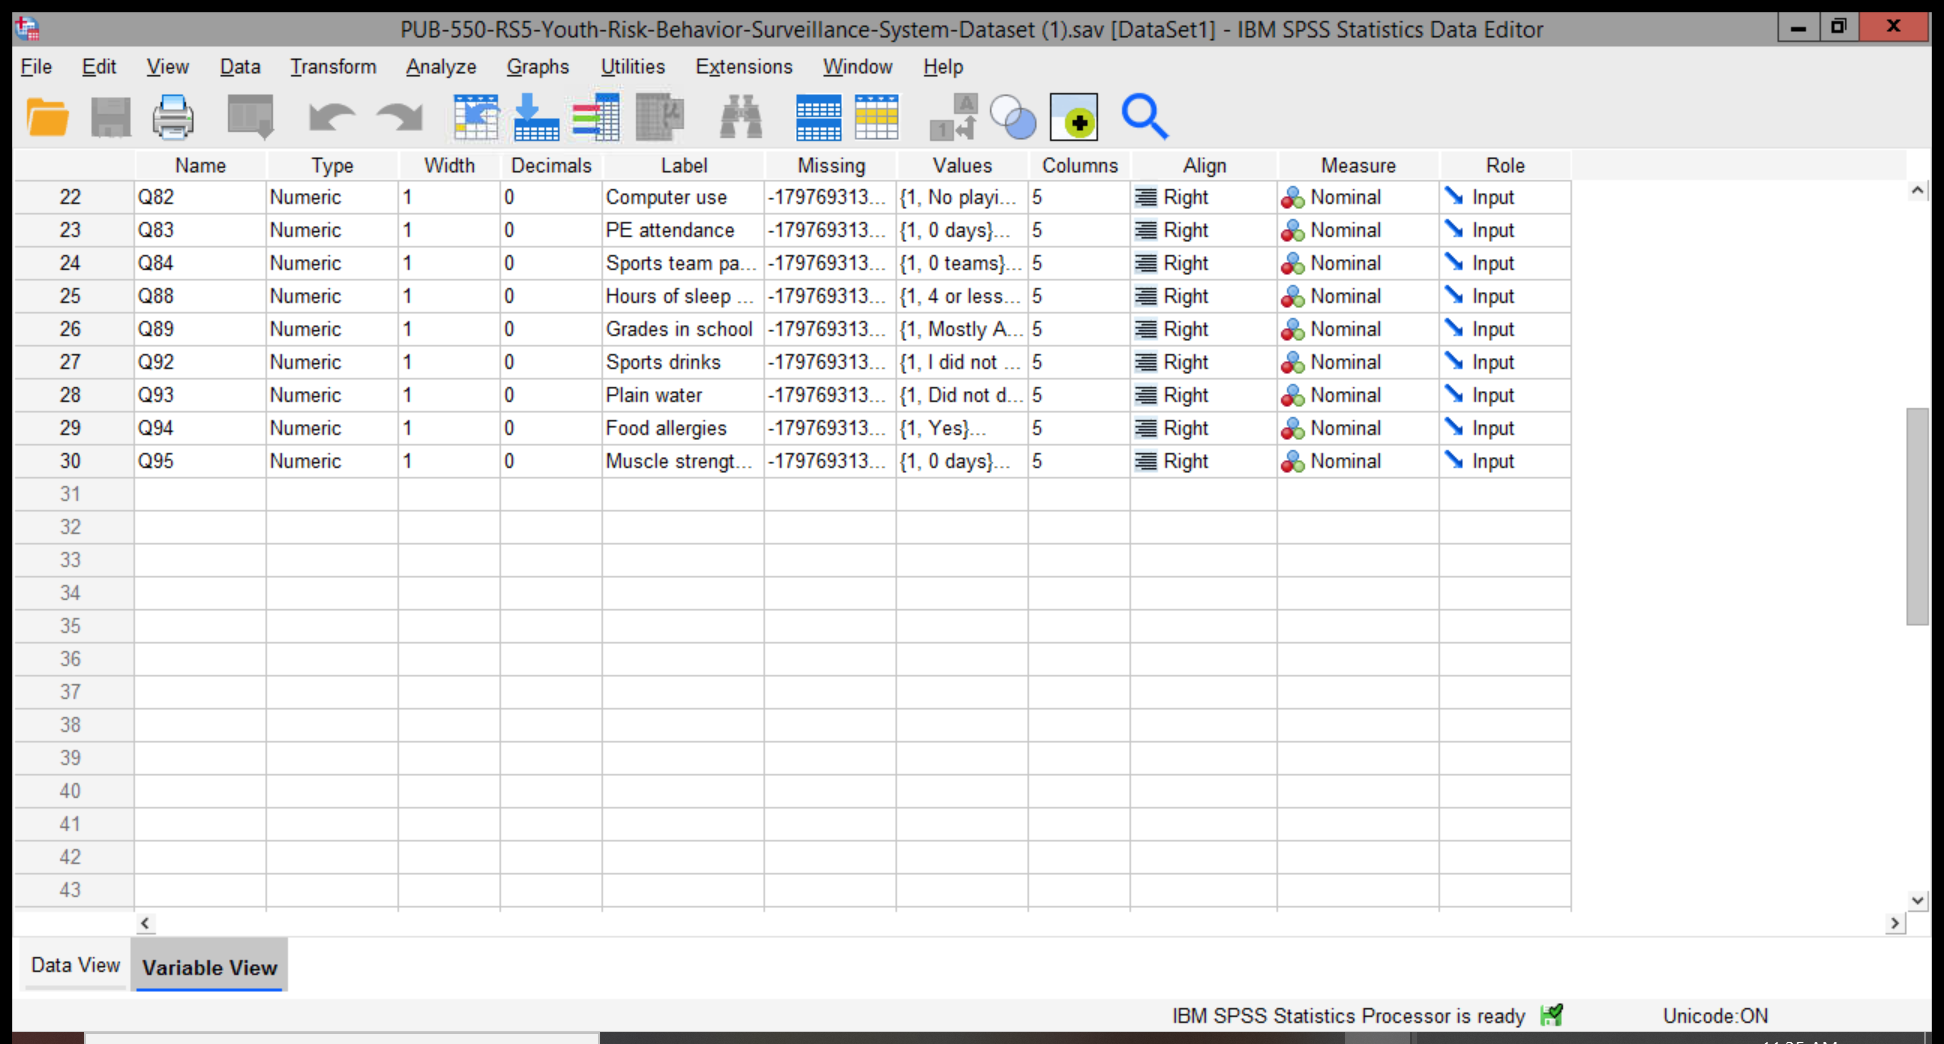Click the Save this document icon
The width and height of the screenshot is (1944, 1044).
coord(110,118)
